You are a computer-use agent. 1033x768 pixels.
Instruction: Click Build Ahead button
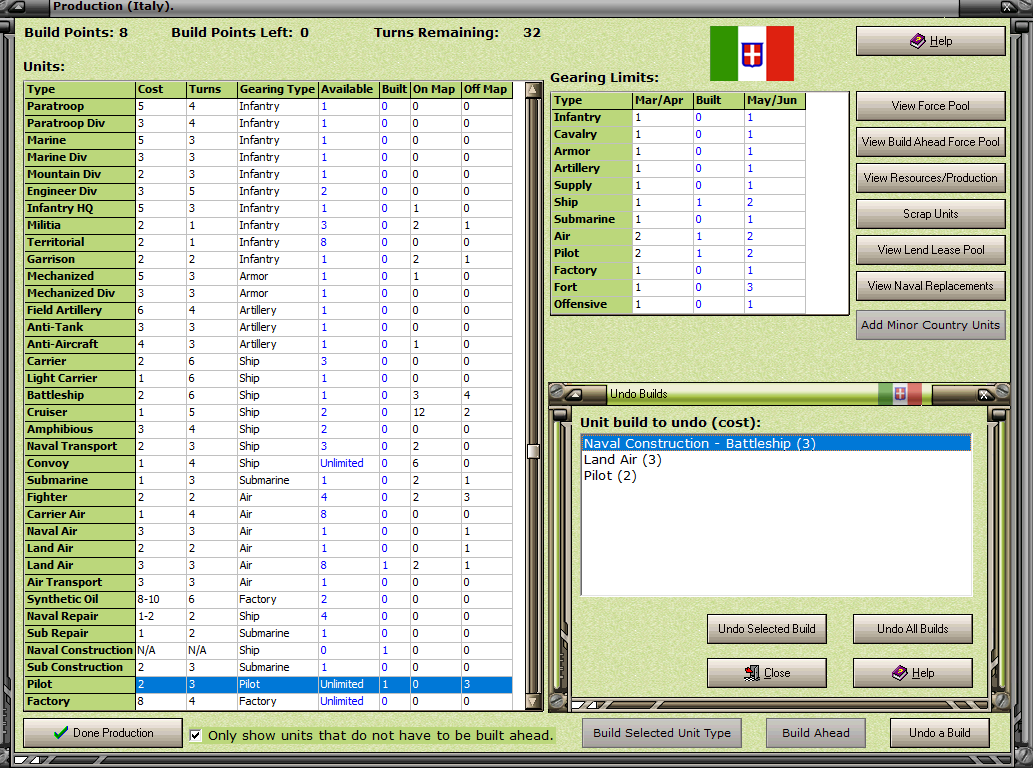point(816,732)
